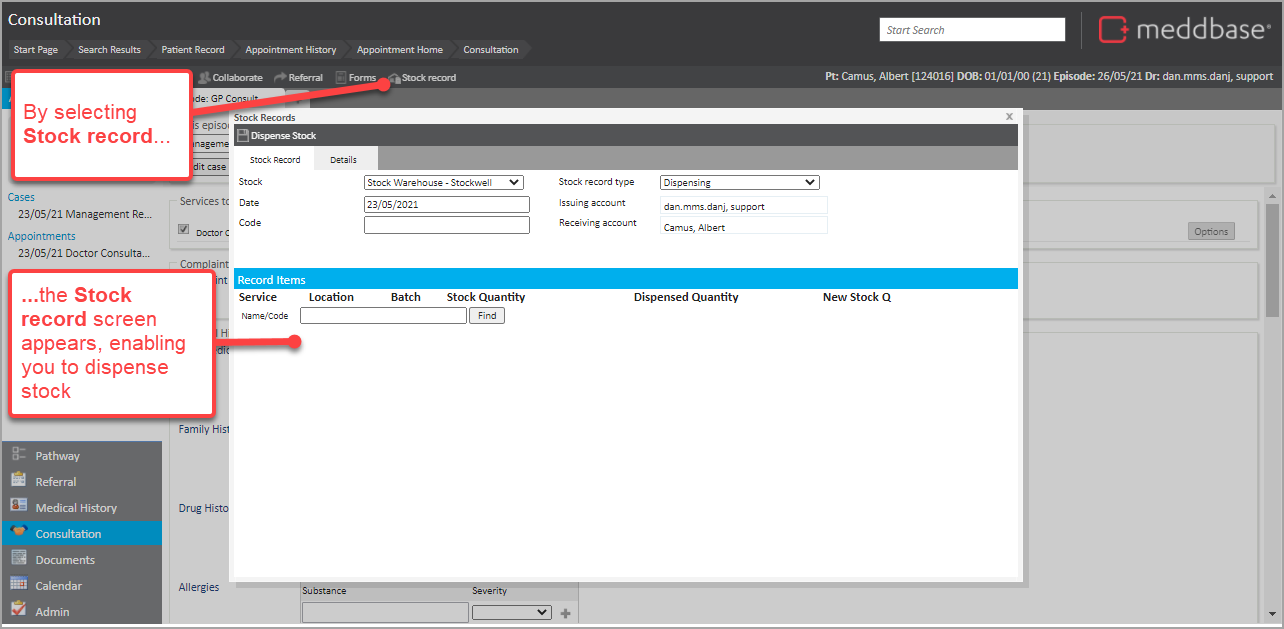Click the page vertical scrollbar thumb
The width and height of the screenshot is (1284, 629).
click(1272, 260)
